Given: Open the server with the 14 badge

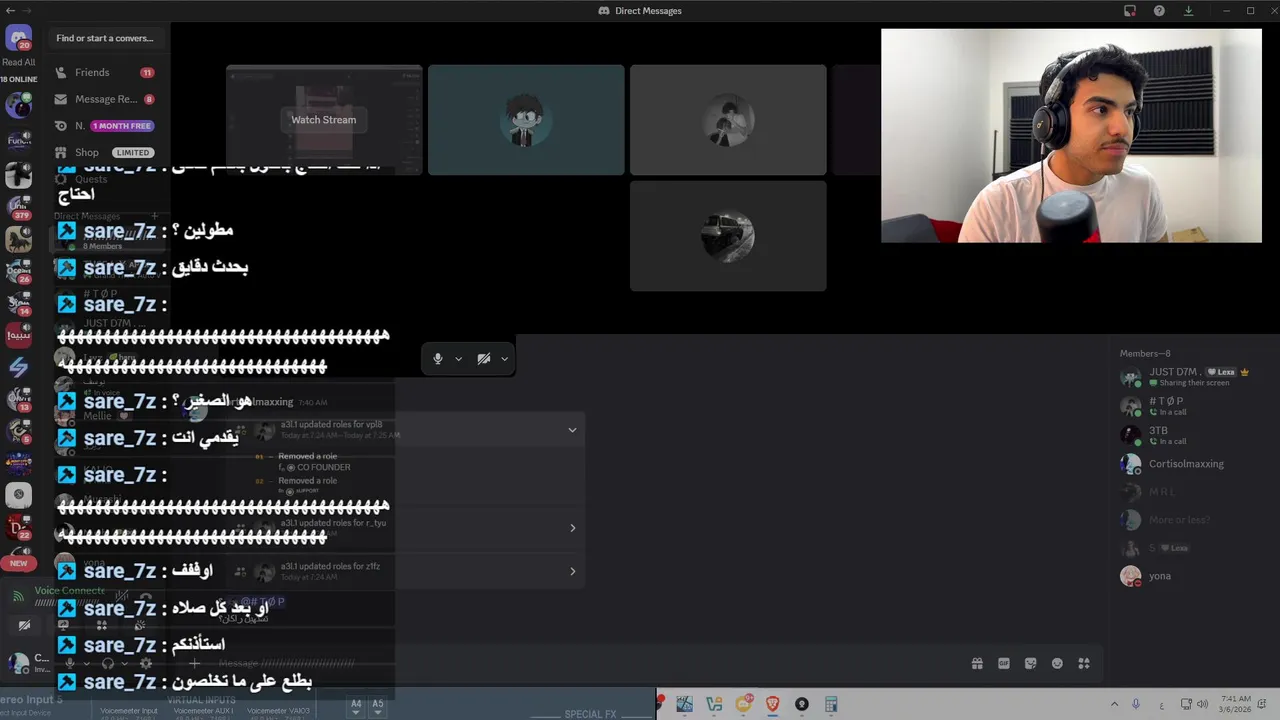Looking at the screenshot, I should (18, 304).
